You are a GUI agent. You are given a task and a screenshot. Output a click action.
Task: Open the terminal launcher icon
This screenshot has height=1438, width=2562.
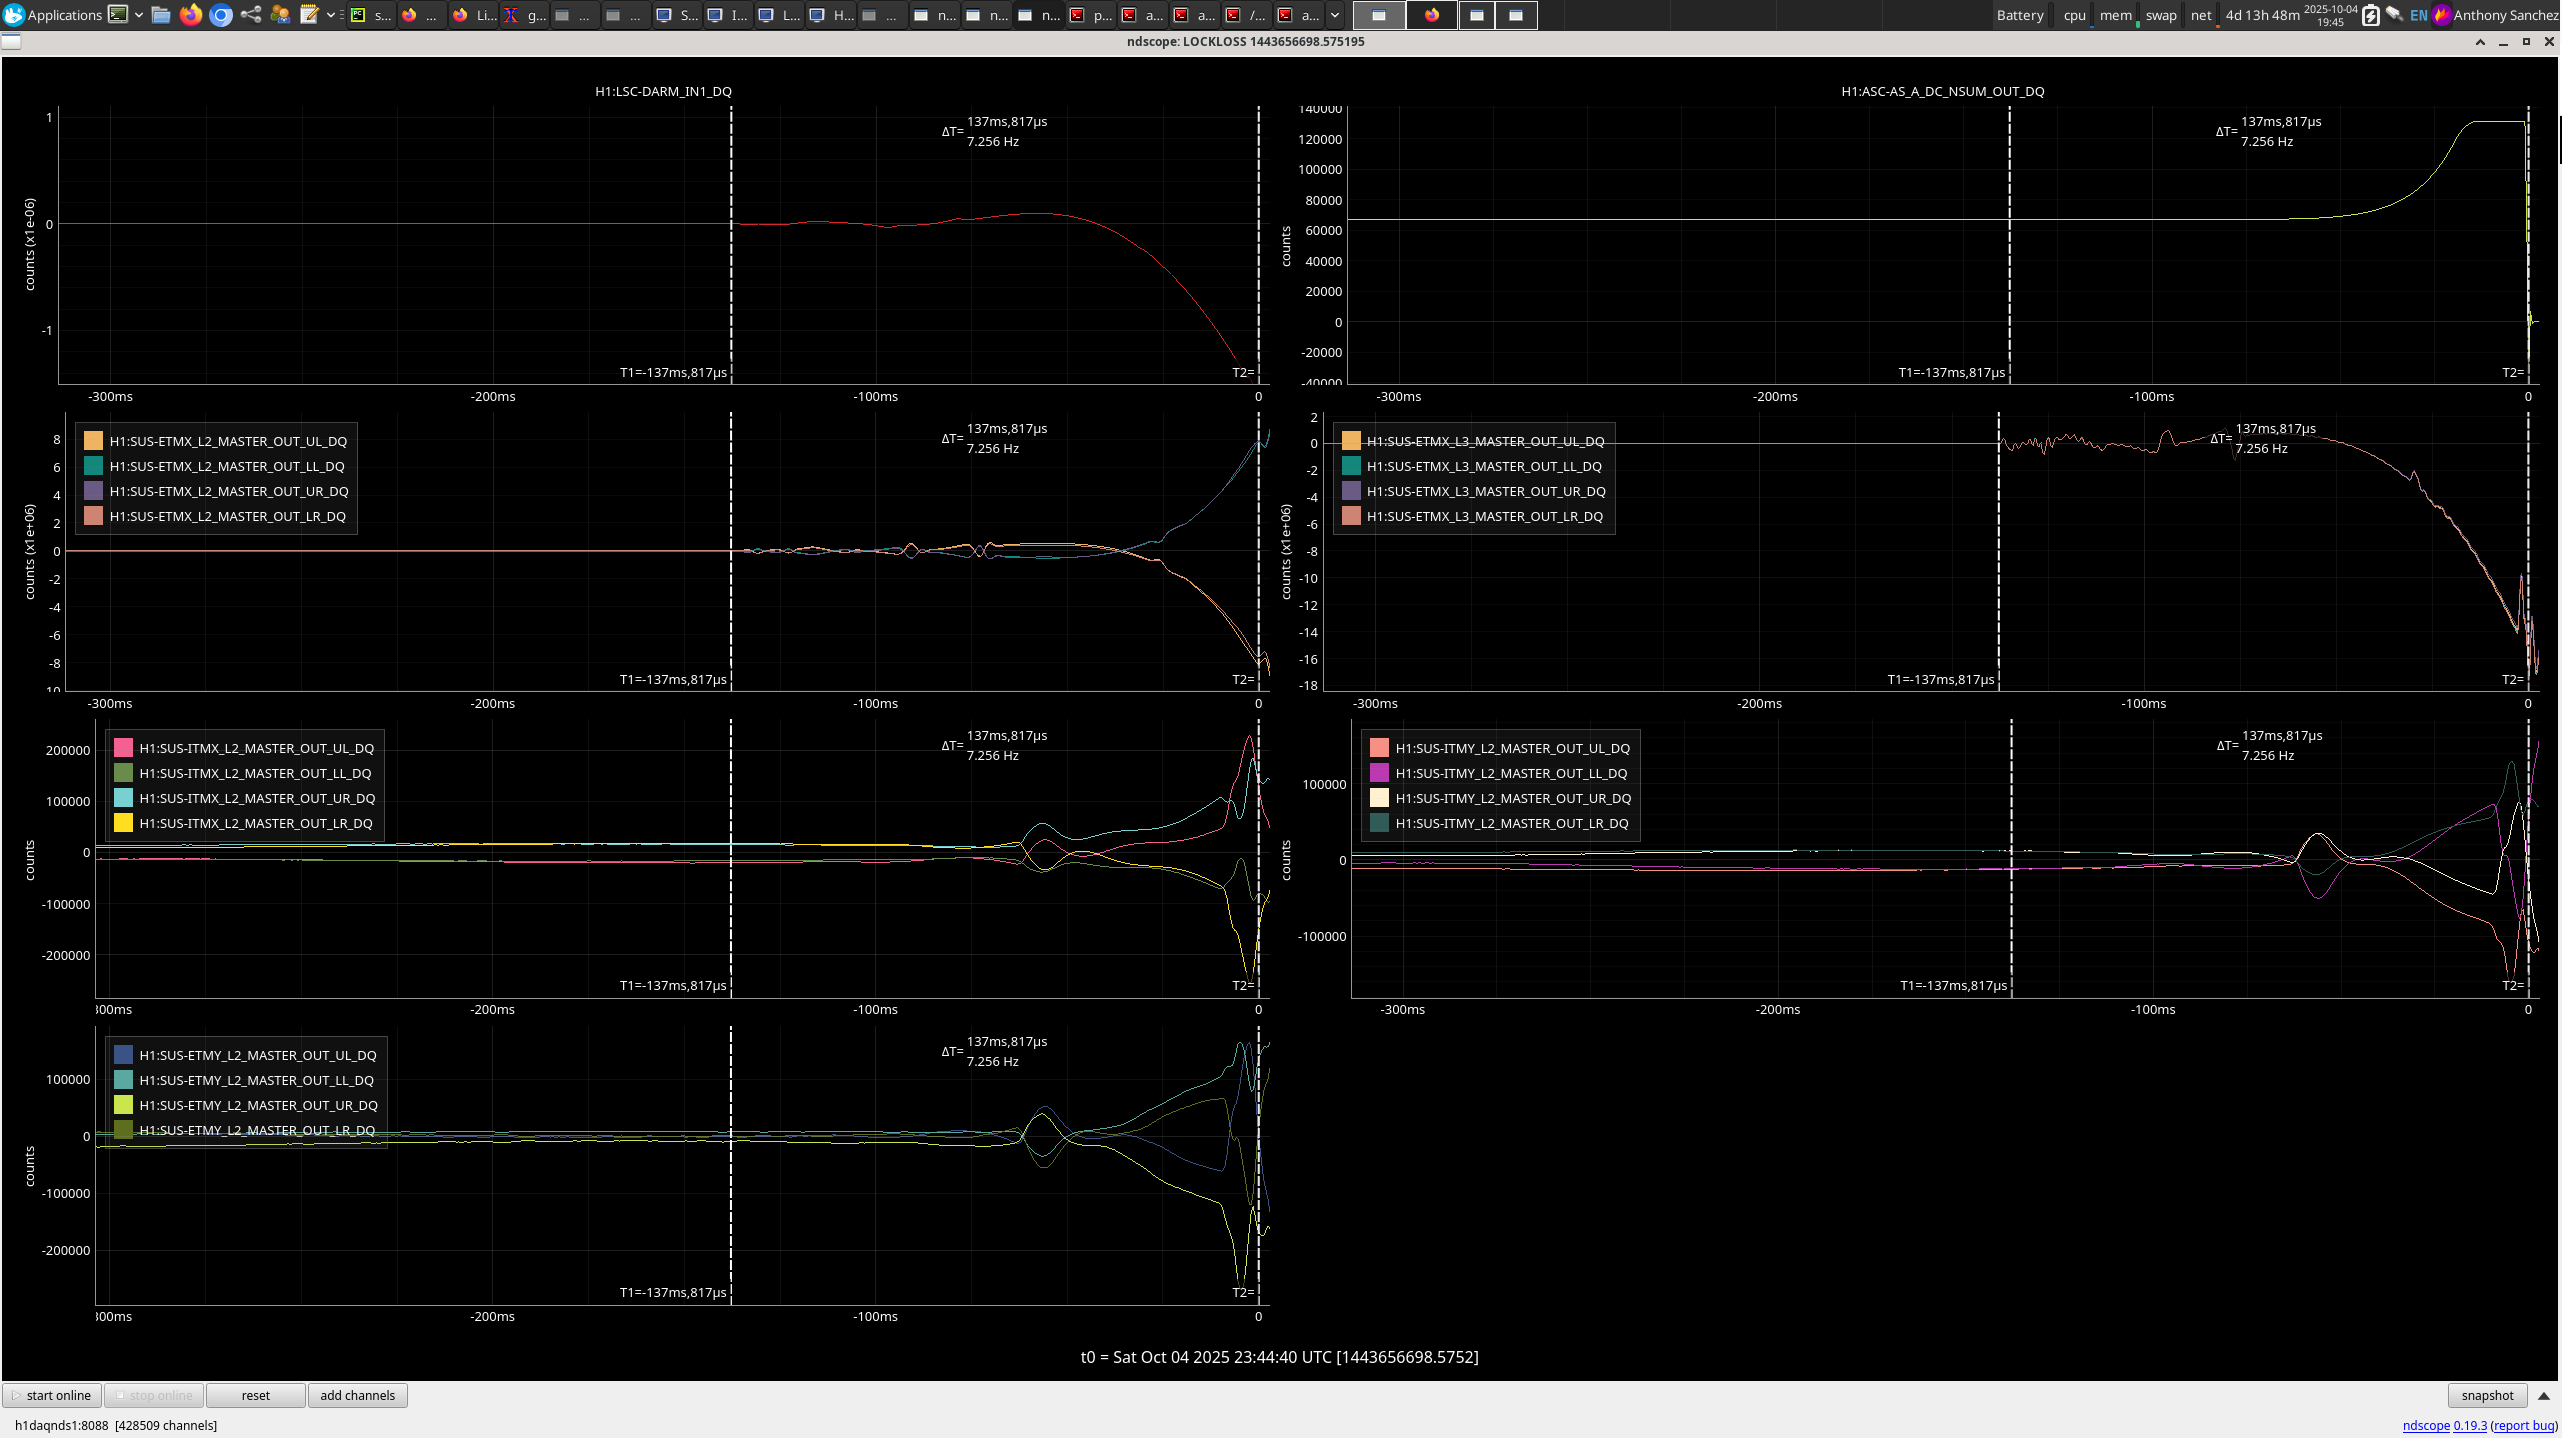click(x=118, y=15)
